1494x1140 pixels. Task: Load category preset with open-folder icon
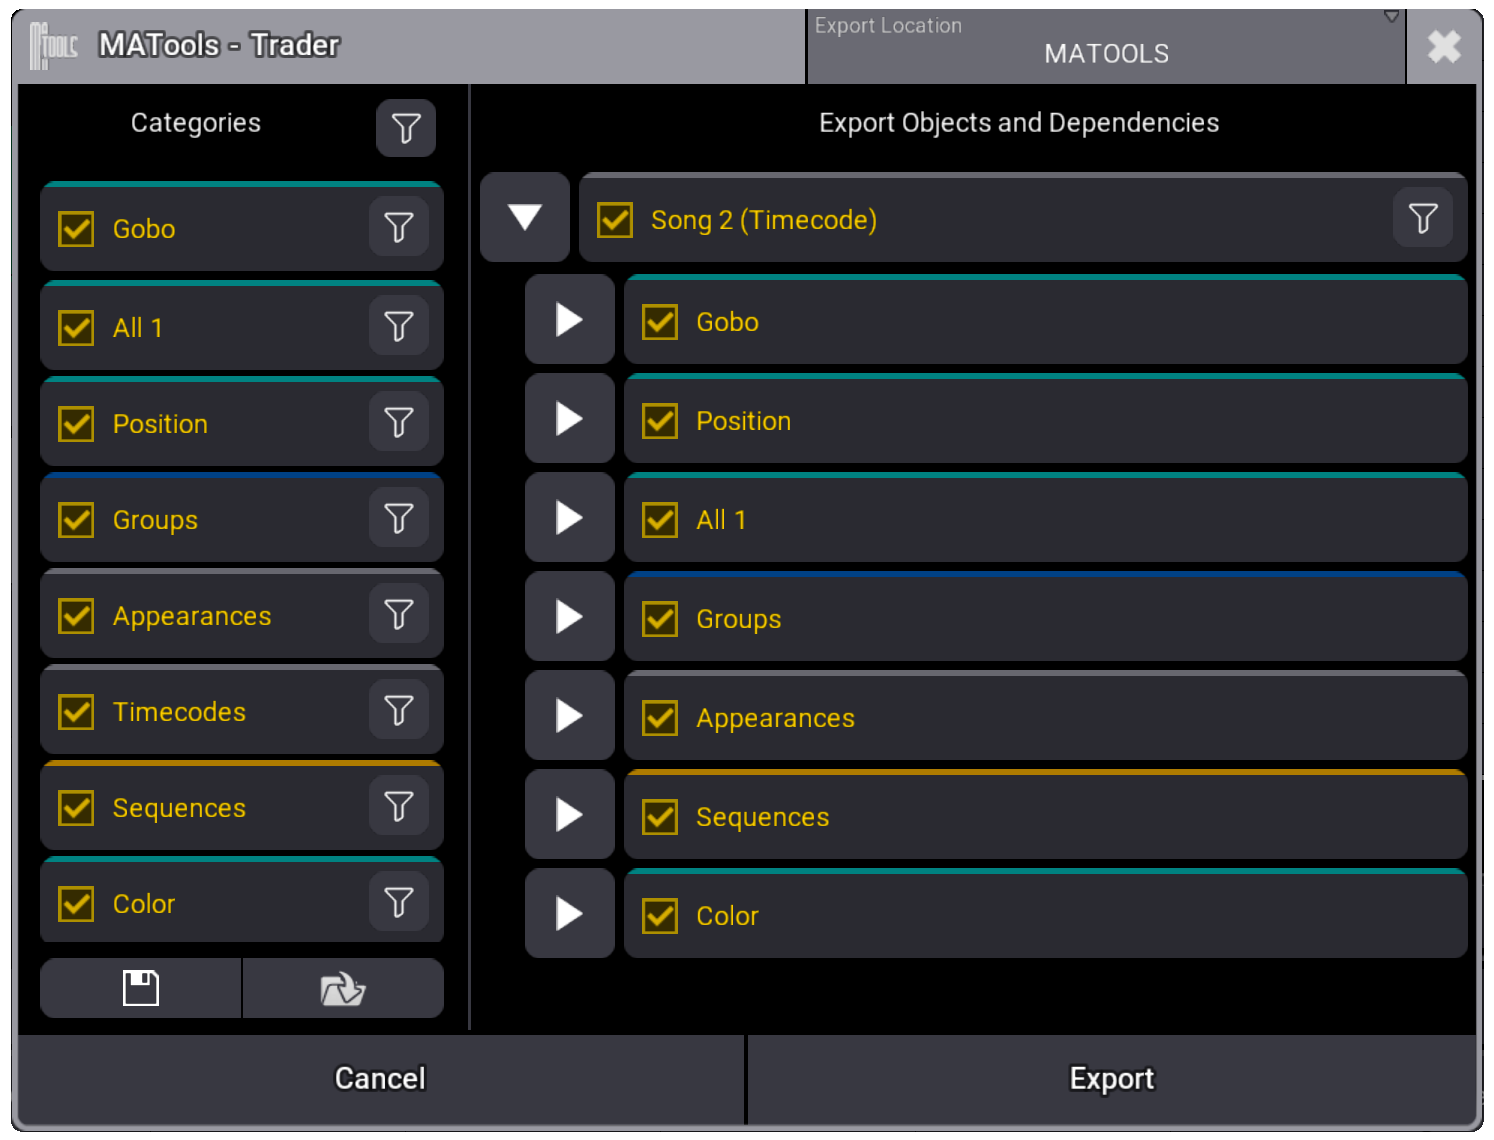pos(343,988)
